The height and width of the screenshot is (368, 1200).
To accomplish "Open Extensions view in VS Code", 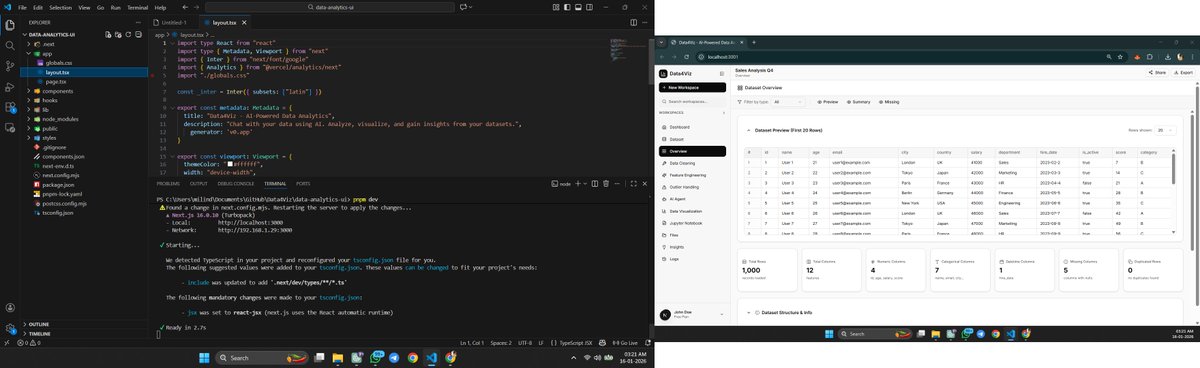I will [9, 107].
